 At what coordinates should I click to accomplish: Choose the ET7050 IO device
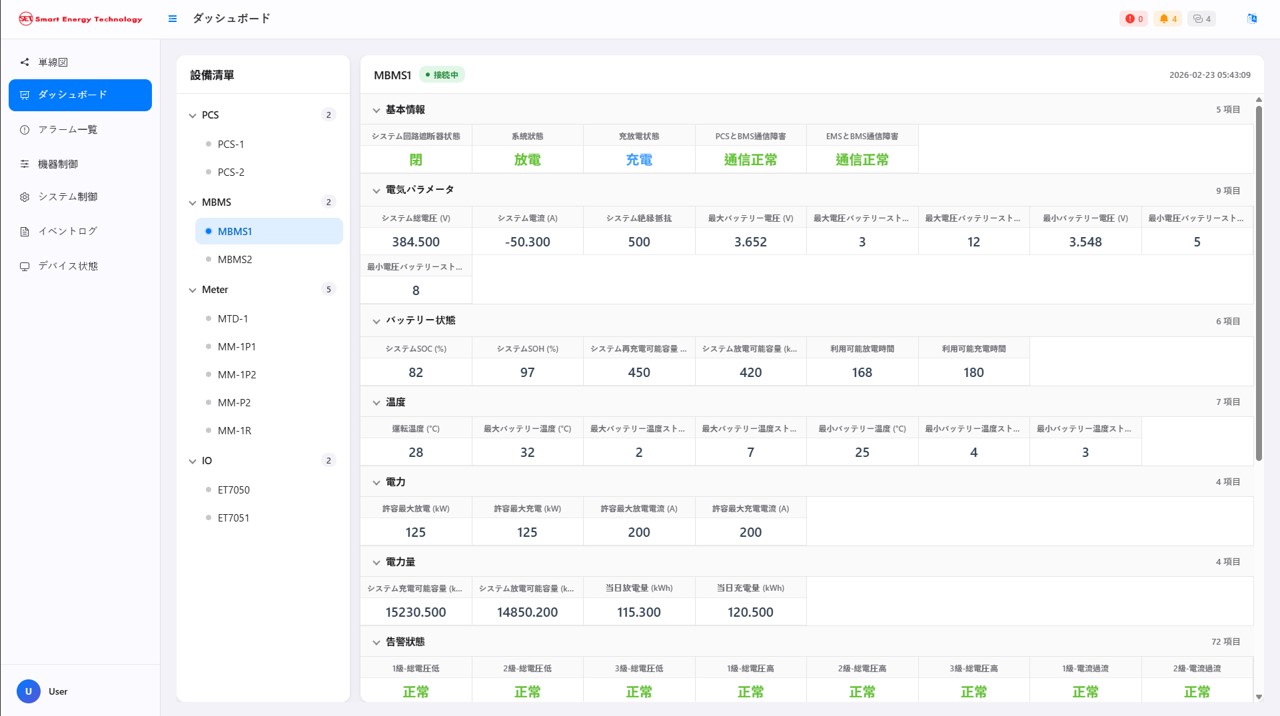[x=234, y=490]
